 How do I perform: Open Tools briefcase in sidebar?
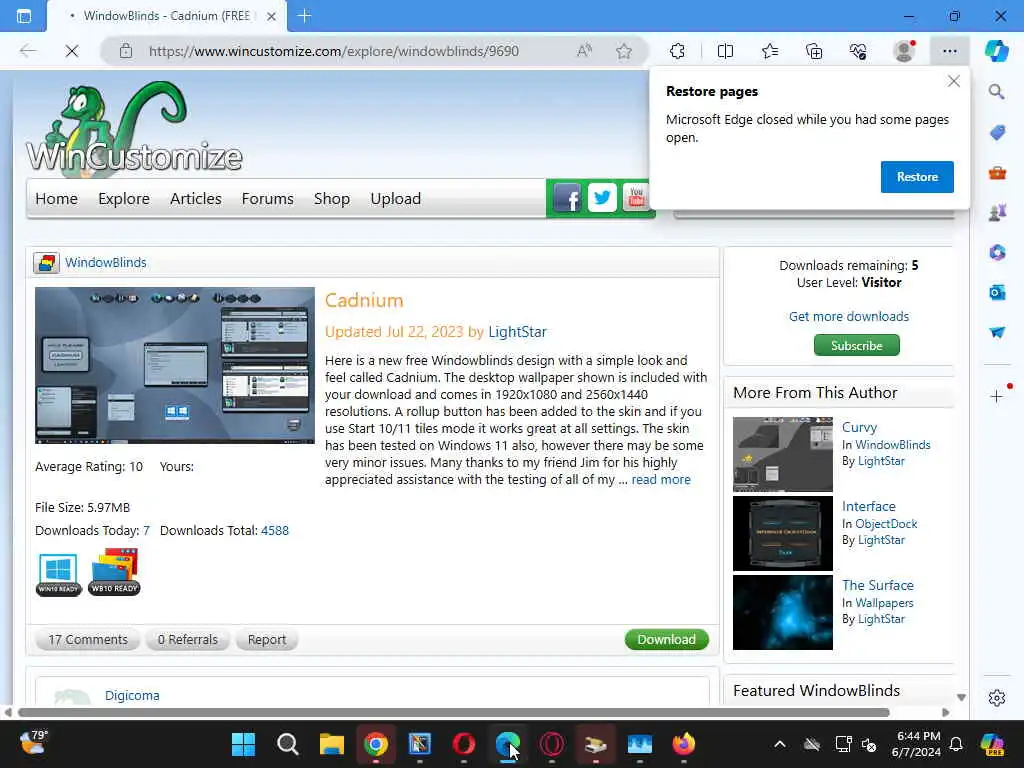coord(997,173)
